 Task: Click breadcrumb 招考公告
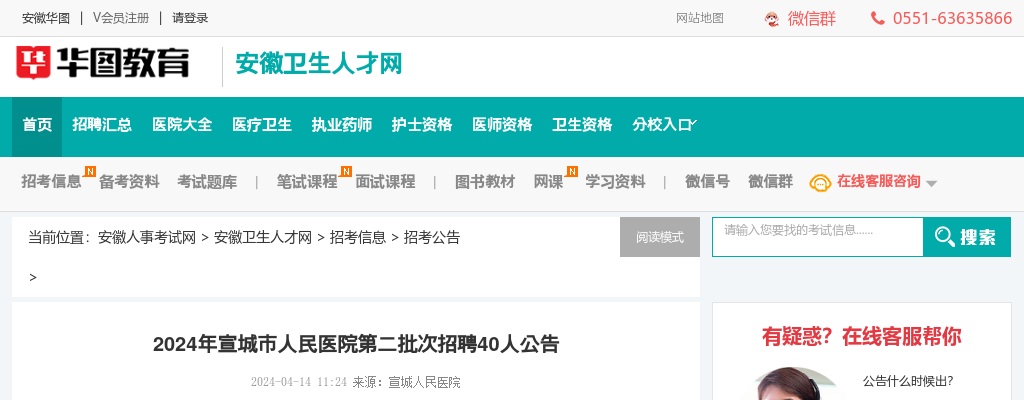coord(432,237)
